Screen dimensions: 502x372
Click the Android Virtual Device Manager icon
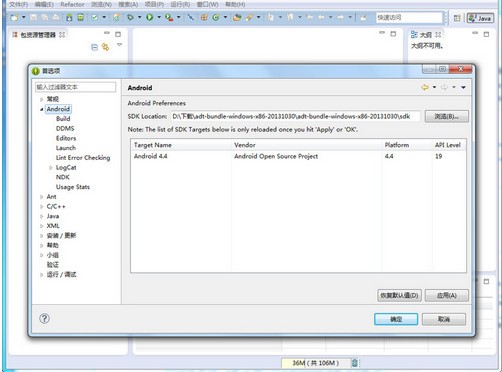click(80, 17)
